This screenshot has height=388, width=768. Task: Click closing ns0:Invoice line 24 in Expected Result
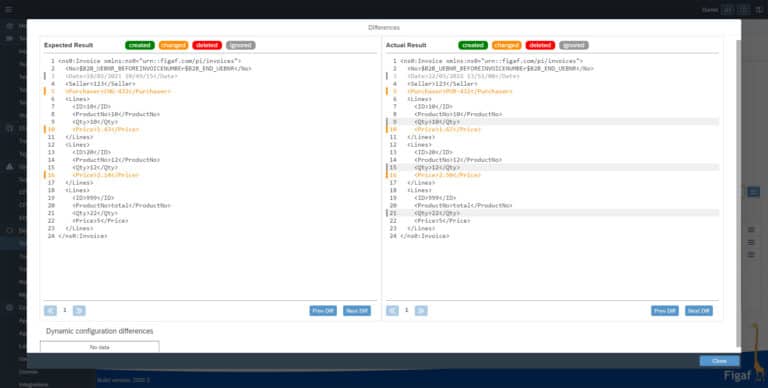point(82,236)
